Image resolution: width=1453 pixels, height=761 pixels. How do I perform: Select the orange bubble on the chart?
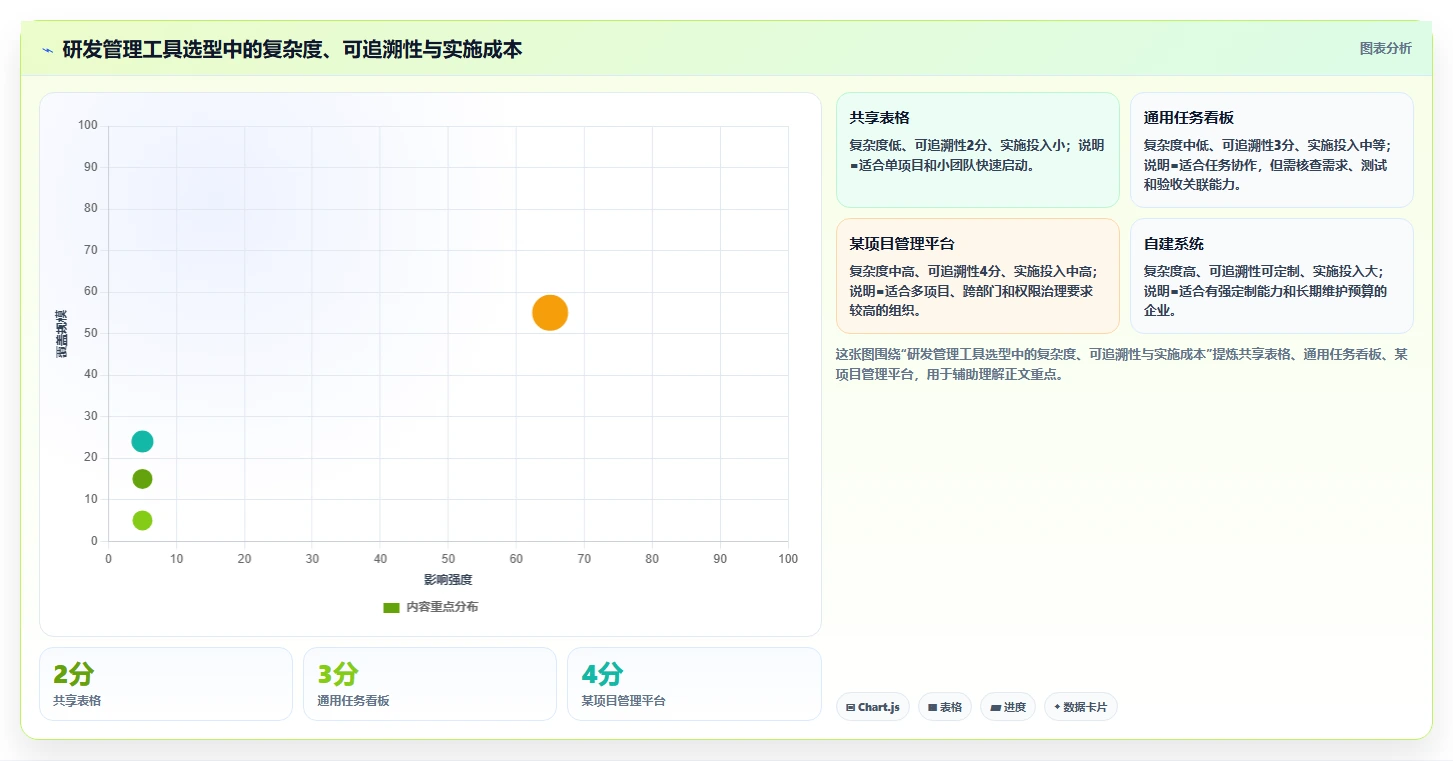click(550, 313)
